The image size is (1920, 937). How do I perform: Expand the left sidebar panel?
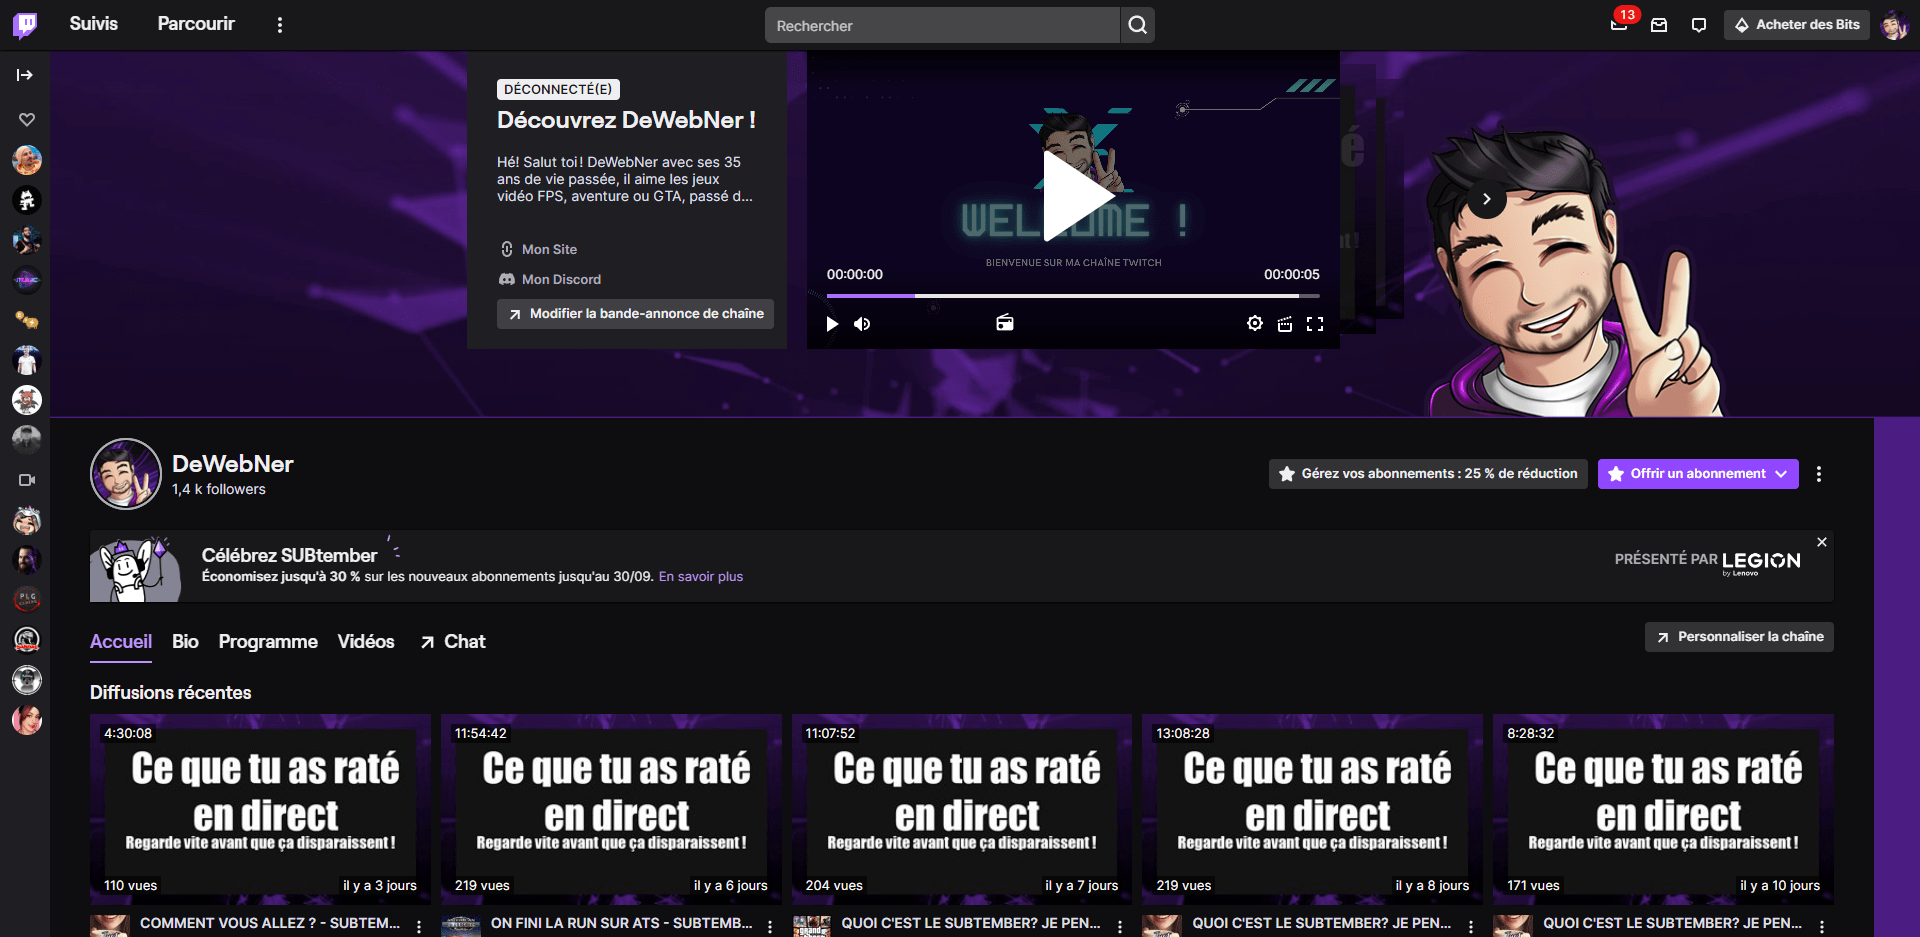[x=25, y=75]
